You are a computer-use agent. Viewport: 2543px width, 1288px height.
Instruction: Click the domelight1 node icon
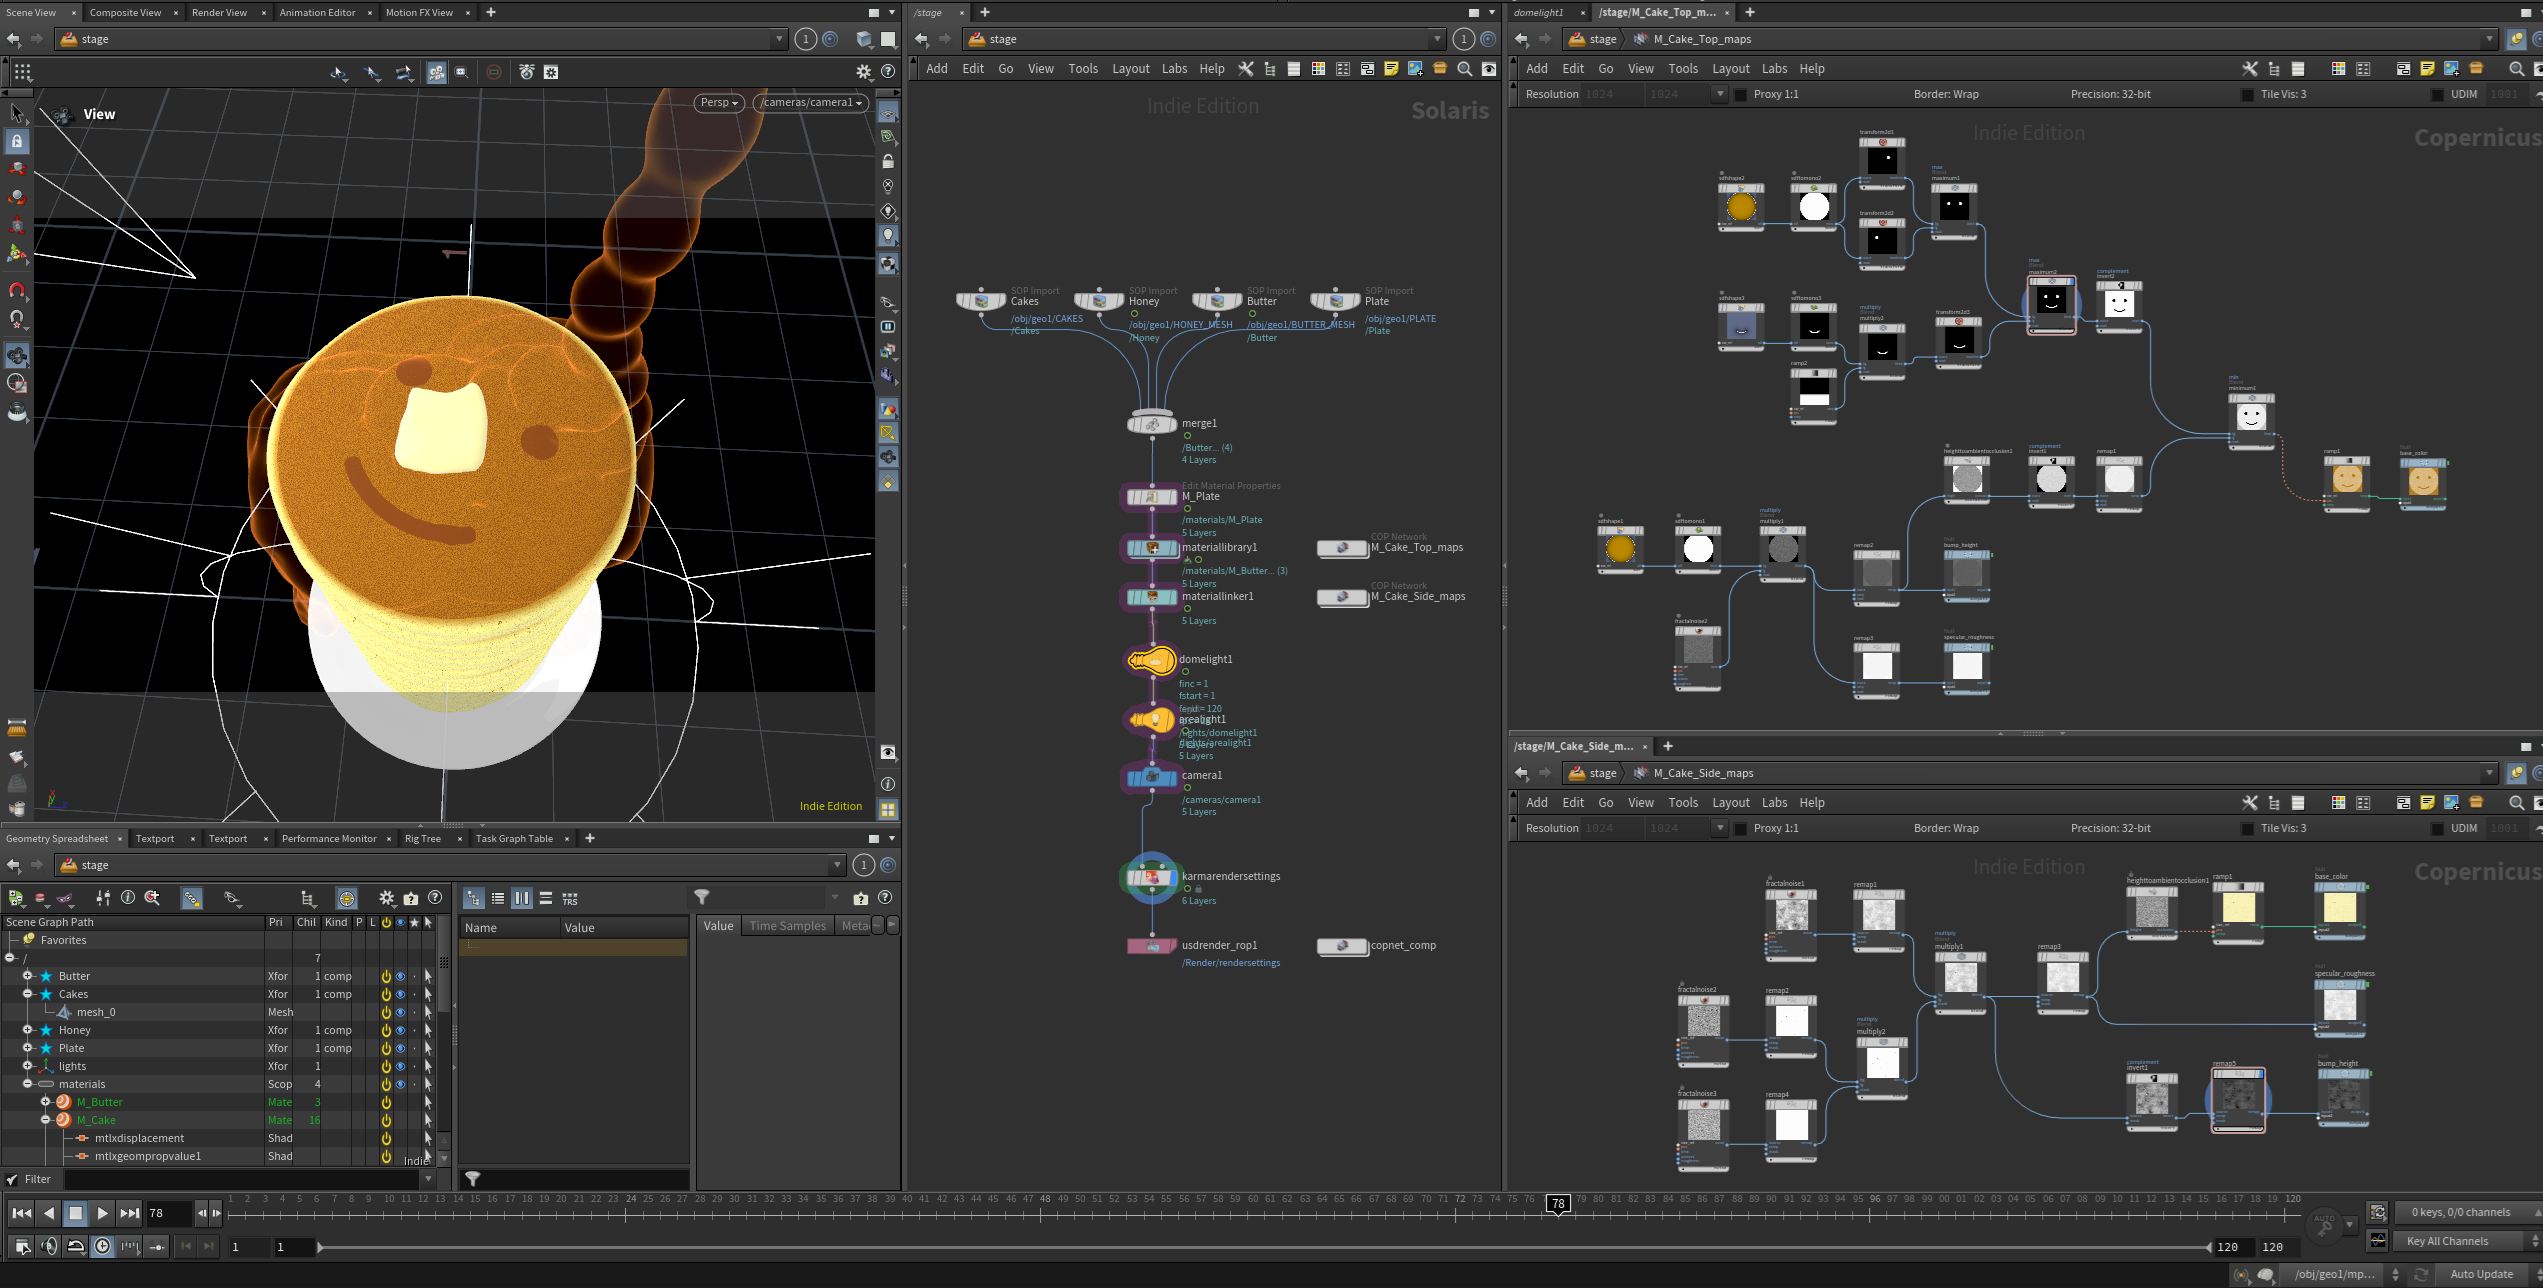[x=1151, y=660]
